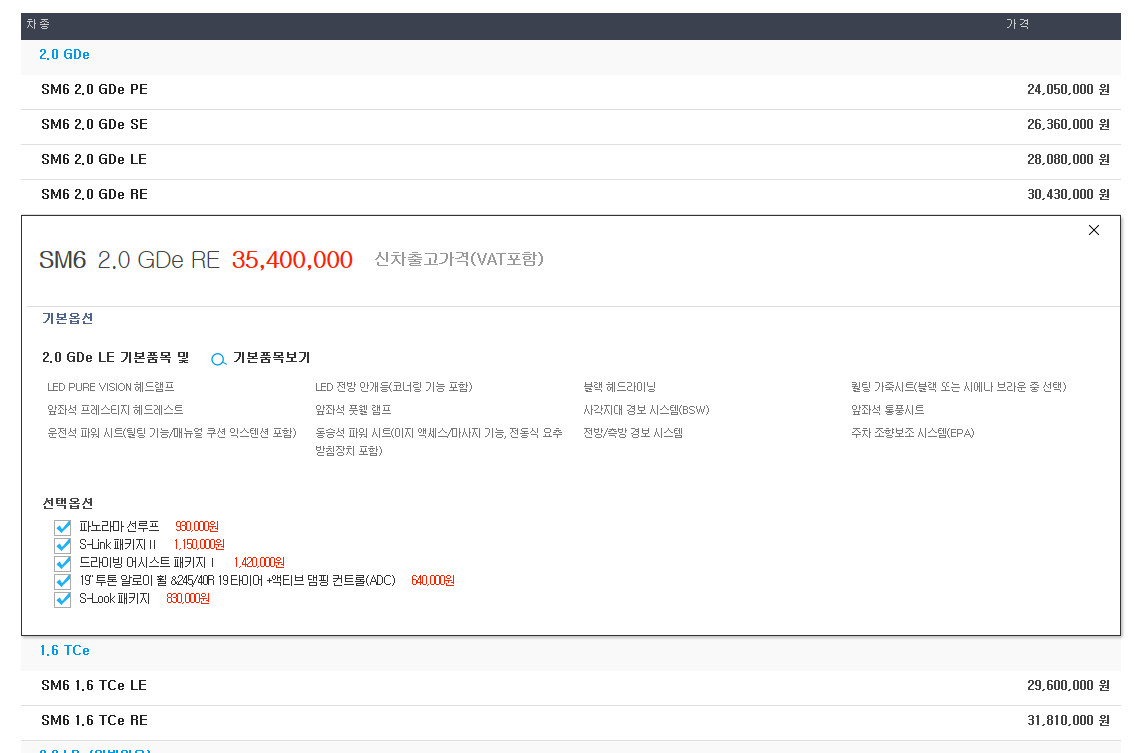This screenshot has width=1135, height=753.
Task: Select the SM6 2.0 GDe PE row
Action: point(570,90)
